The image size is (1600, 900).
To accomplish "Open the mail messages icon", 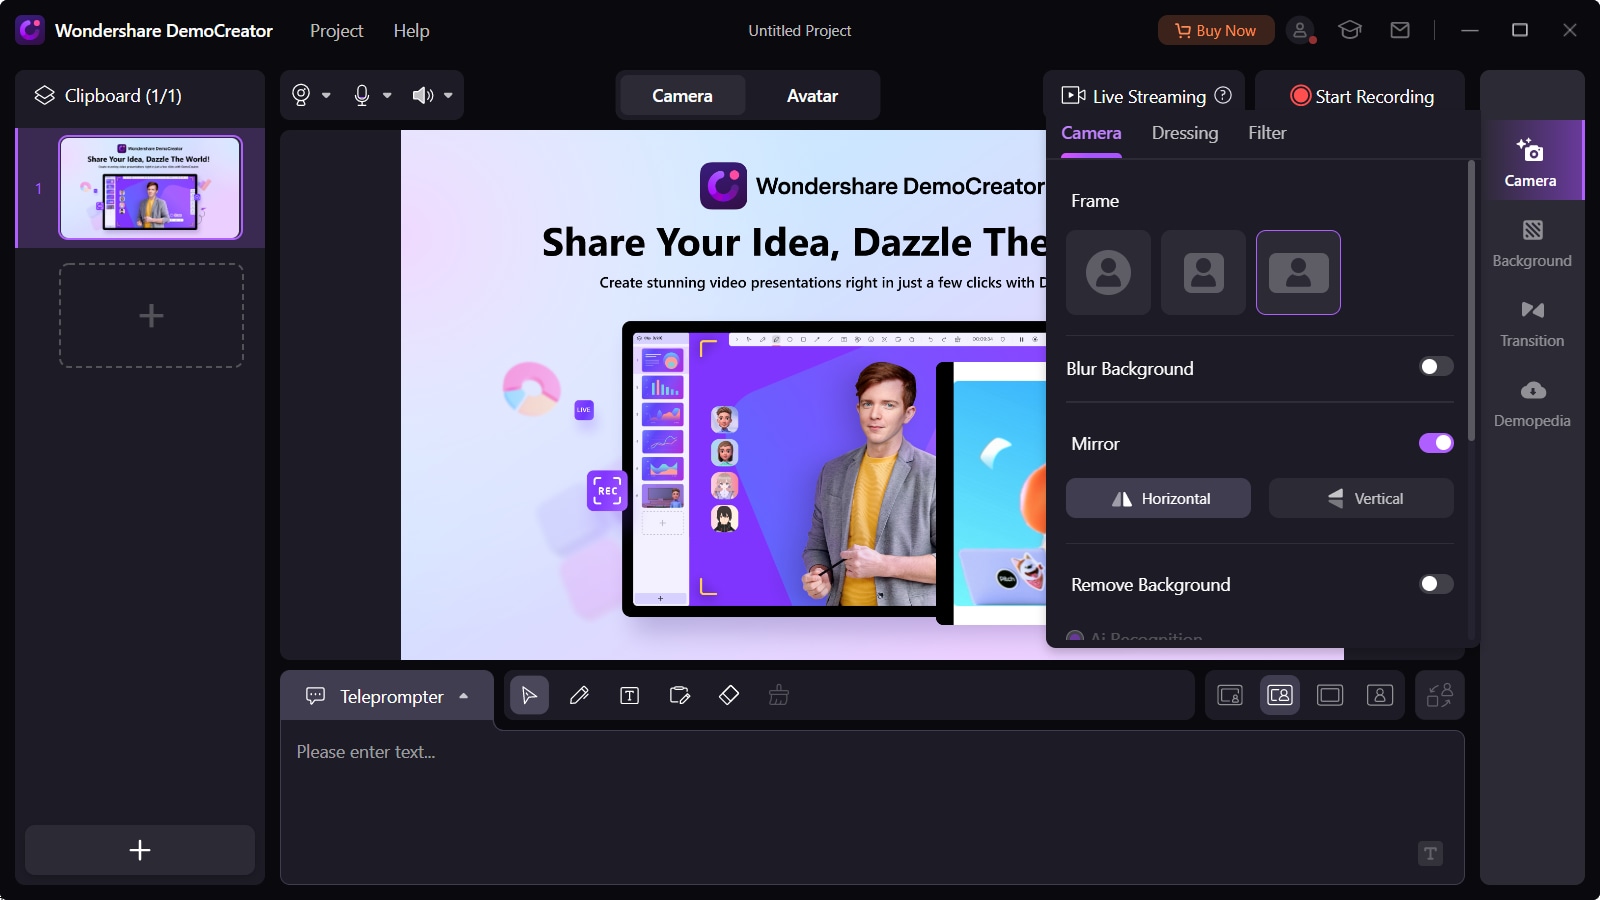I will coord(1400,30).
